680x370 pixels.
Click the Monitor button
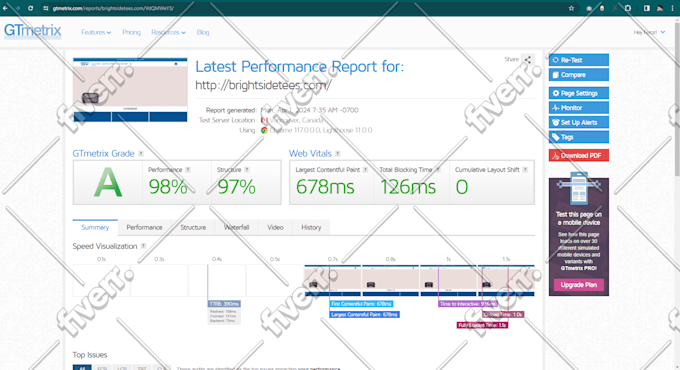pyautogui.click(x=579, y=108)
